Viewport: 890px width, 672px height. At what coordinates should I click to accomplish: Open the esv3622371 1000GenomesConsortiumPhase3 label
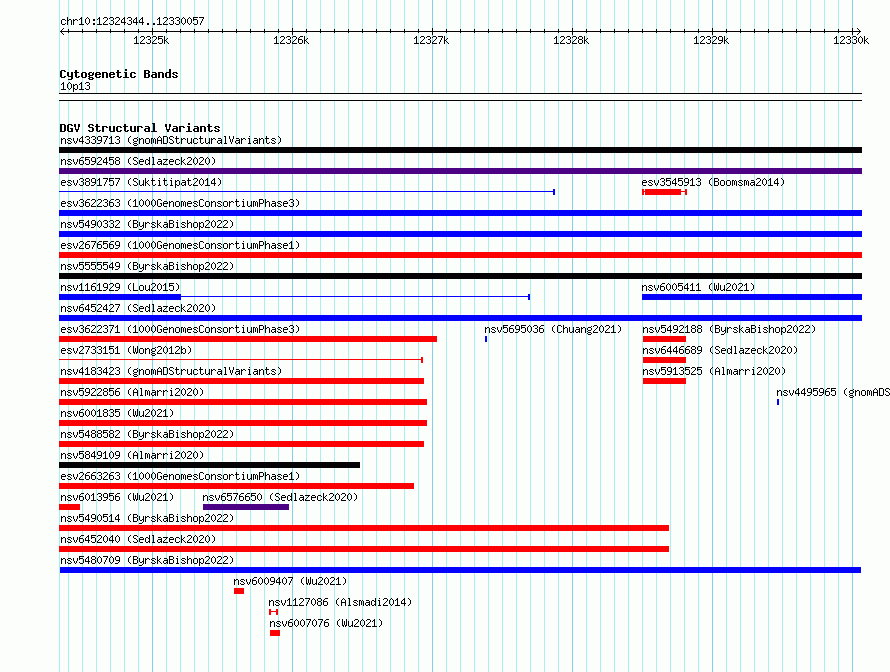tap(180, 329)
